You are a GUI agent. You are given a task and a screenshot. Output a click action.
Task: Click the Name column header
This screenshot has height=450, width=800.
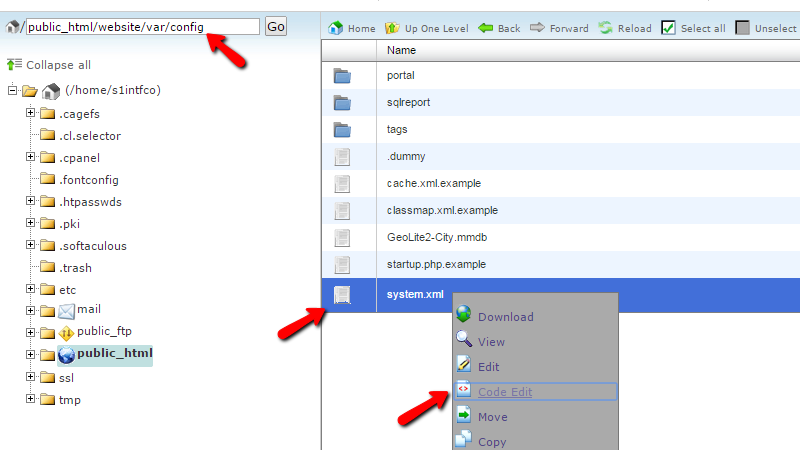(x=401, y=50)
